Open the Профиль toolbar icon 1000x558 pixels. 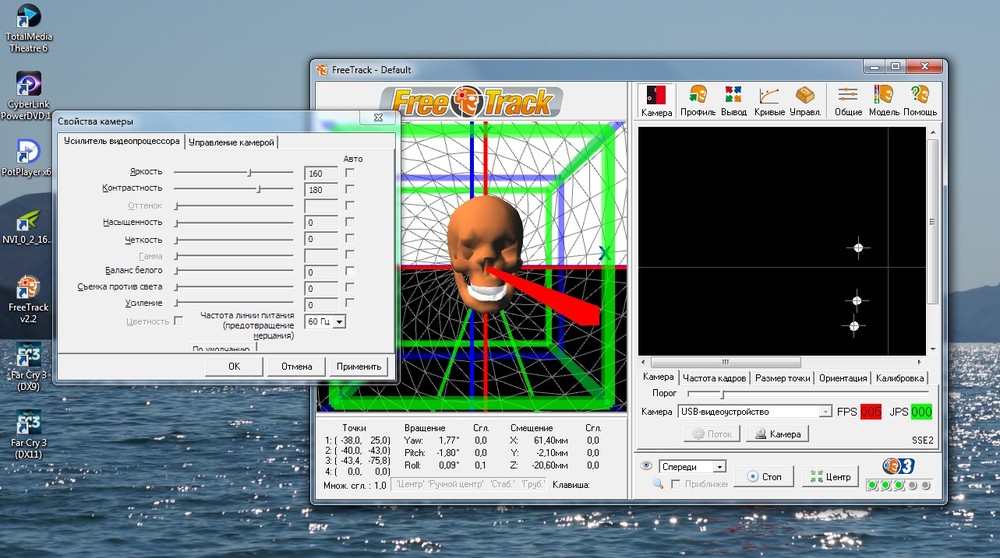pyautogui.click(x=698, y=101)
